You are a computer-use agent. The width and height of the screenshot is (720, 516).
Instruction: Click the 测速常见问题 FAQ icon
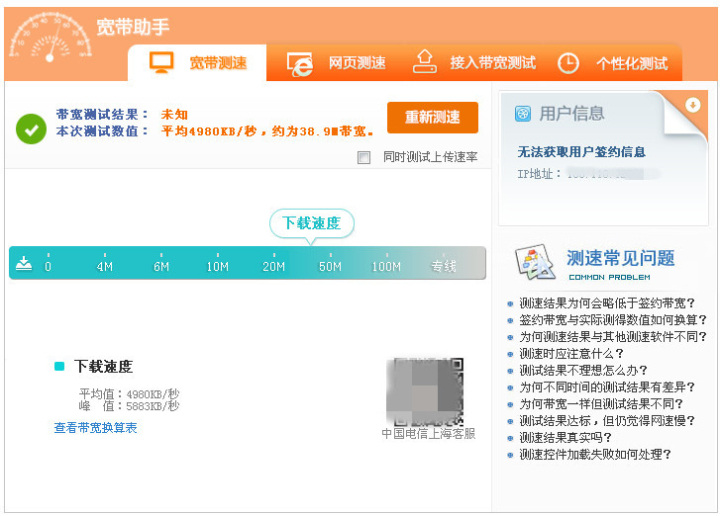(535, 262)
